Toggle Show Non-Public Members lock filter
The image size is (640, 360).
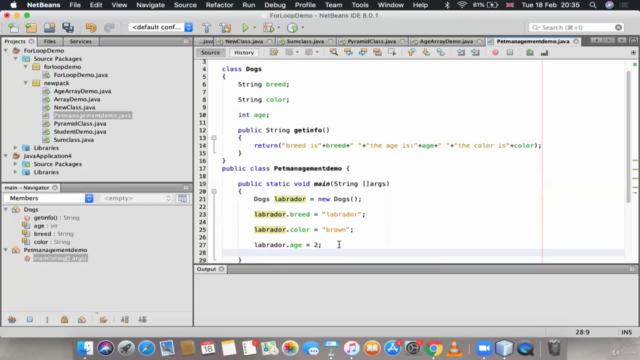pyautogui.click(x=64, y=320)
